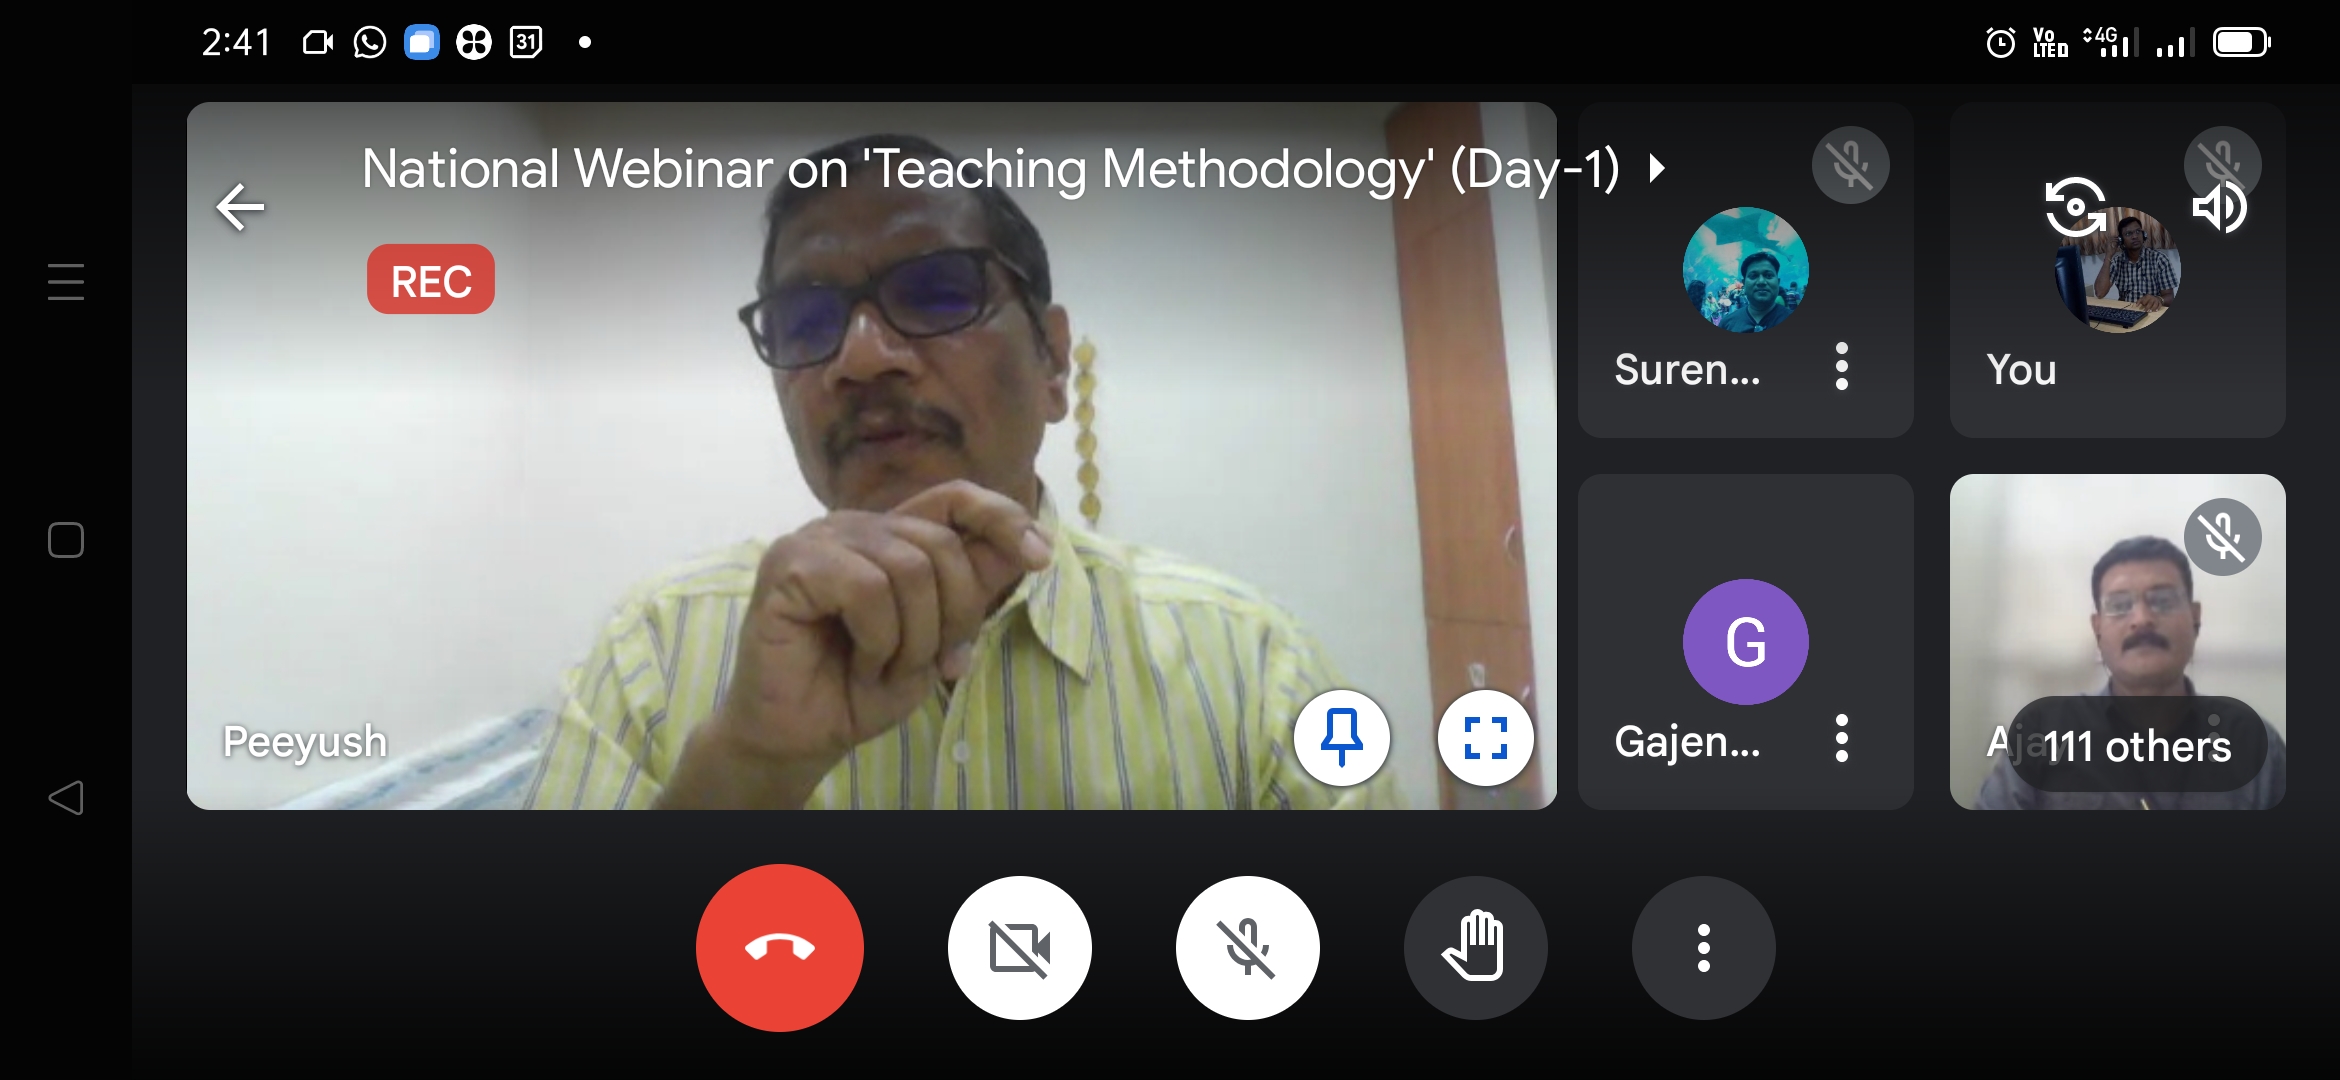This screenshot has height=1080, width=2340.
Task: Pin Peeyush's video with pin icon
Action: [x=1341, y=738]
